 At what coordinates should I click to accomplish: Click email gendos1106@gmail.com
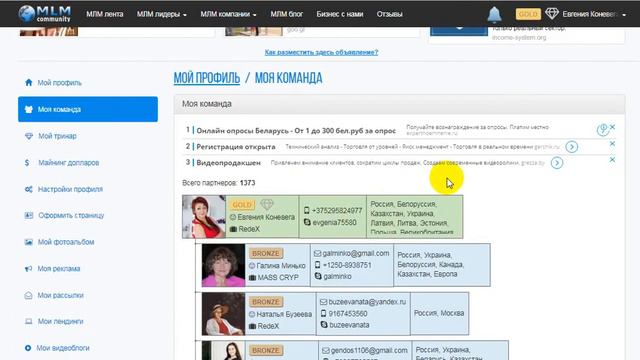[x=369, y=350]
